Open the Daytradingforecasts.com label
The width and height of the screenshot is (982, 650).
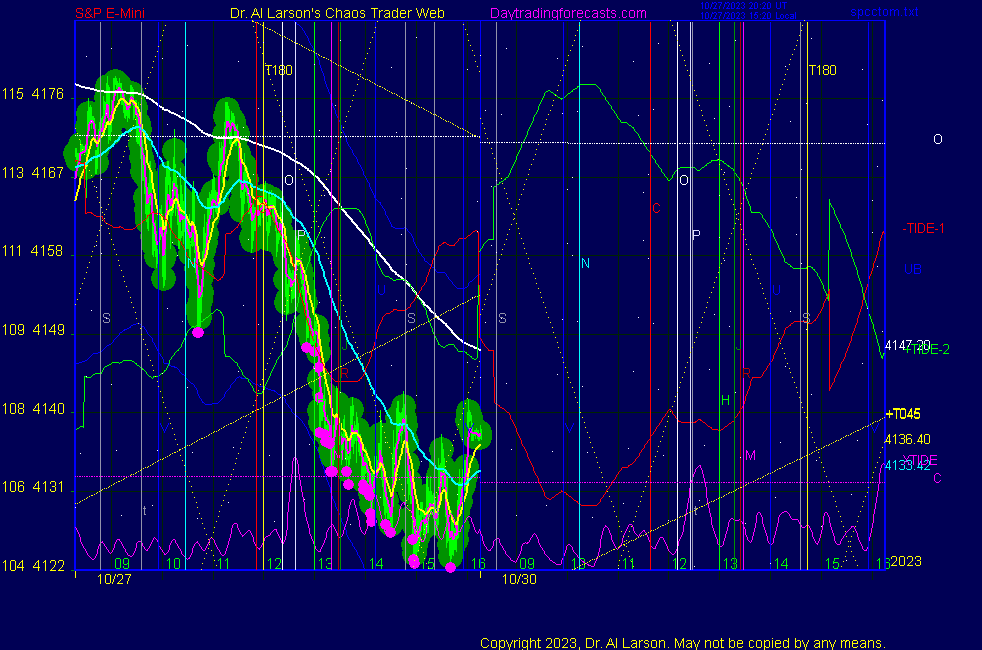coord(568,13)
